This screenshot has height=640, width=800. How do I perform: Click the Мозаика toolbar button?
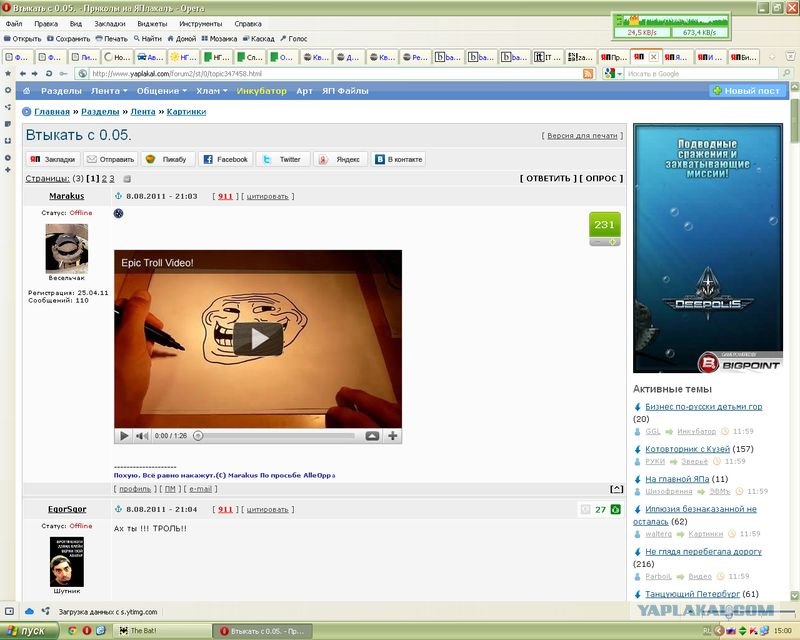tap(219, 38)
